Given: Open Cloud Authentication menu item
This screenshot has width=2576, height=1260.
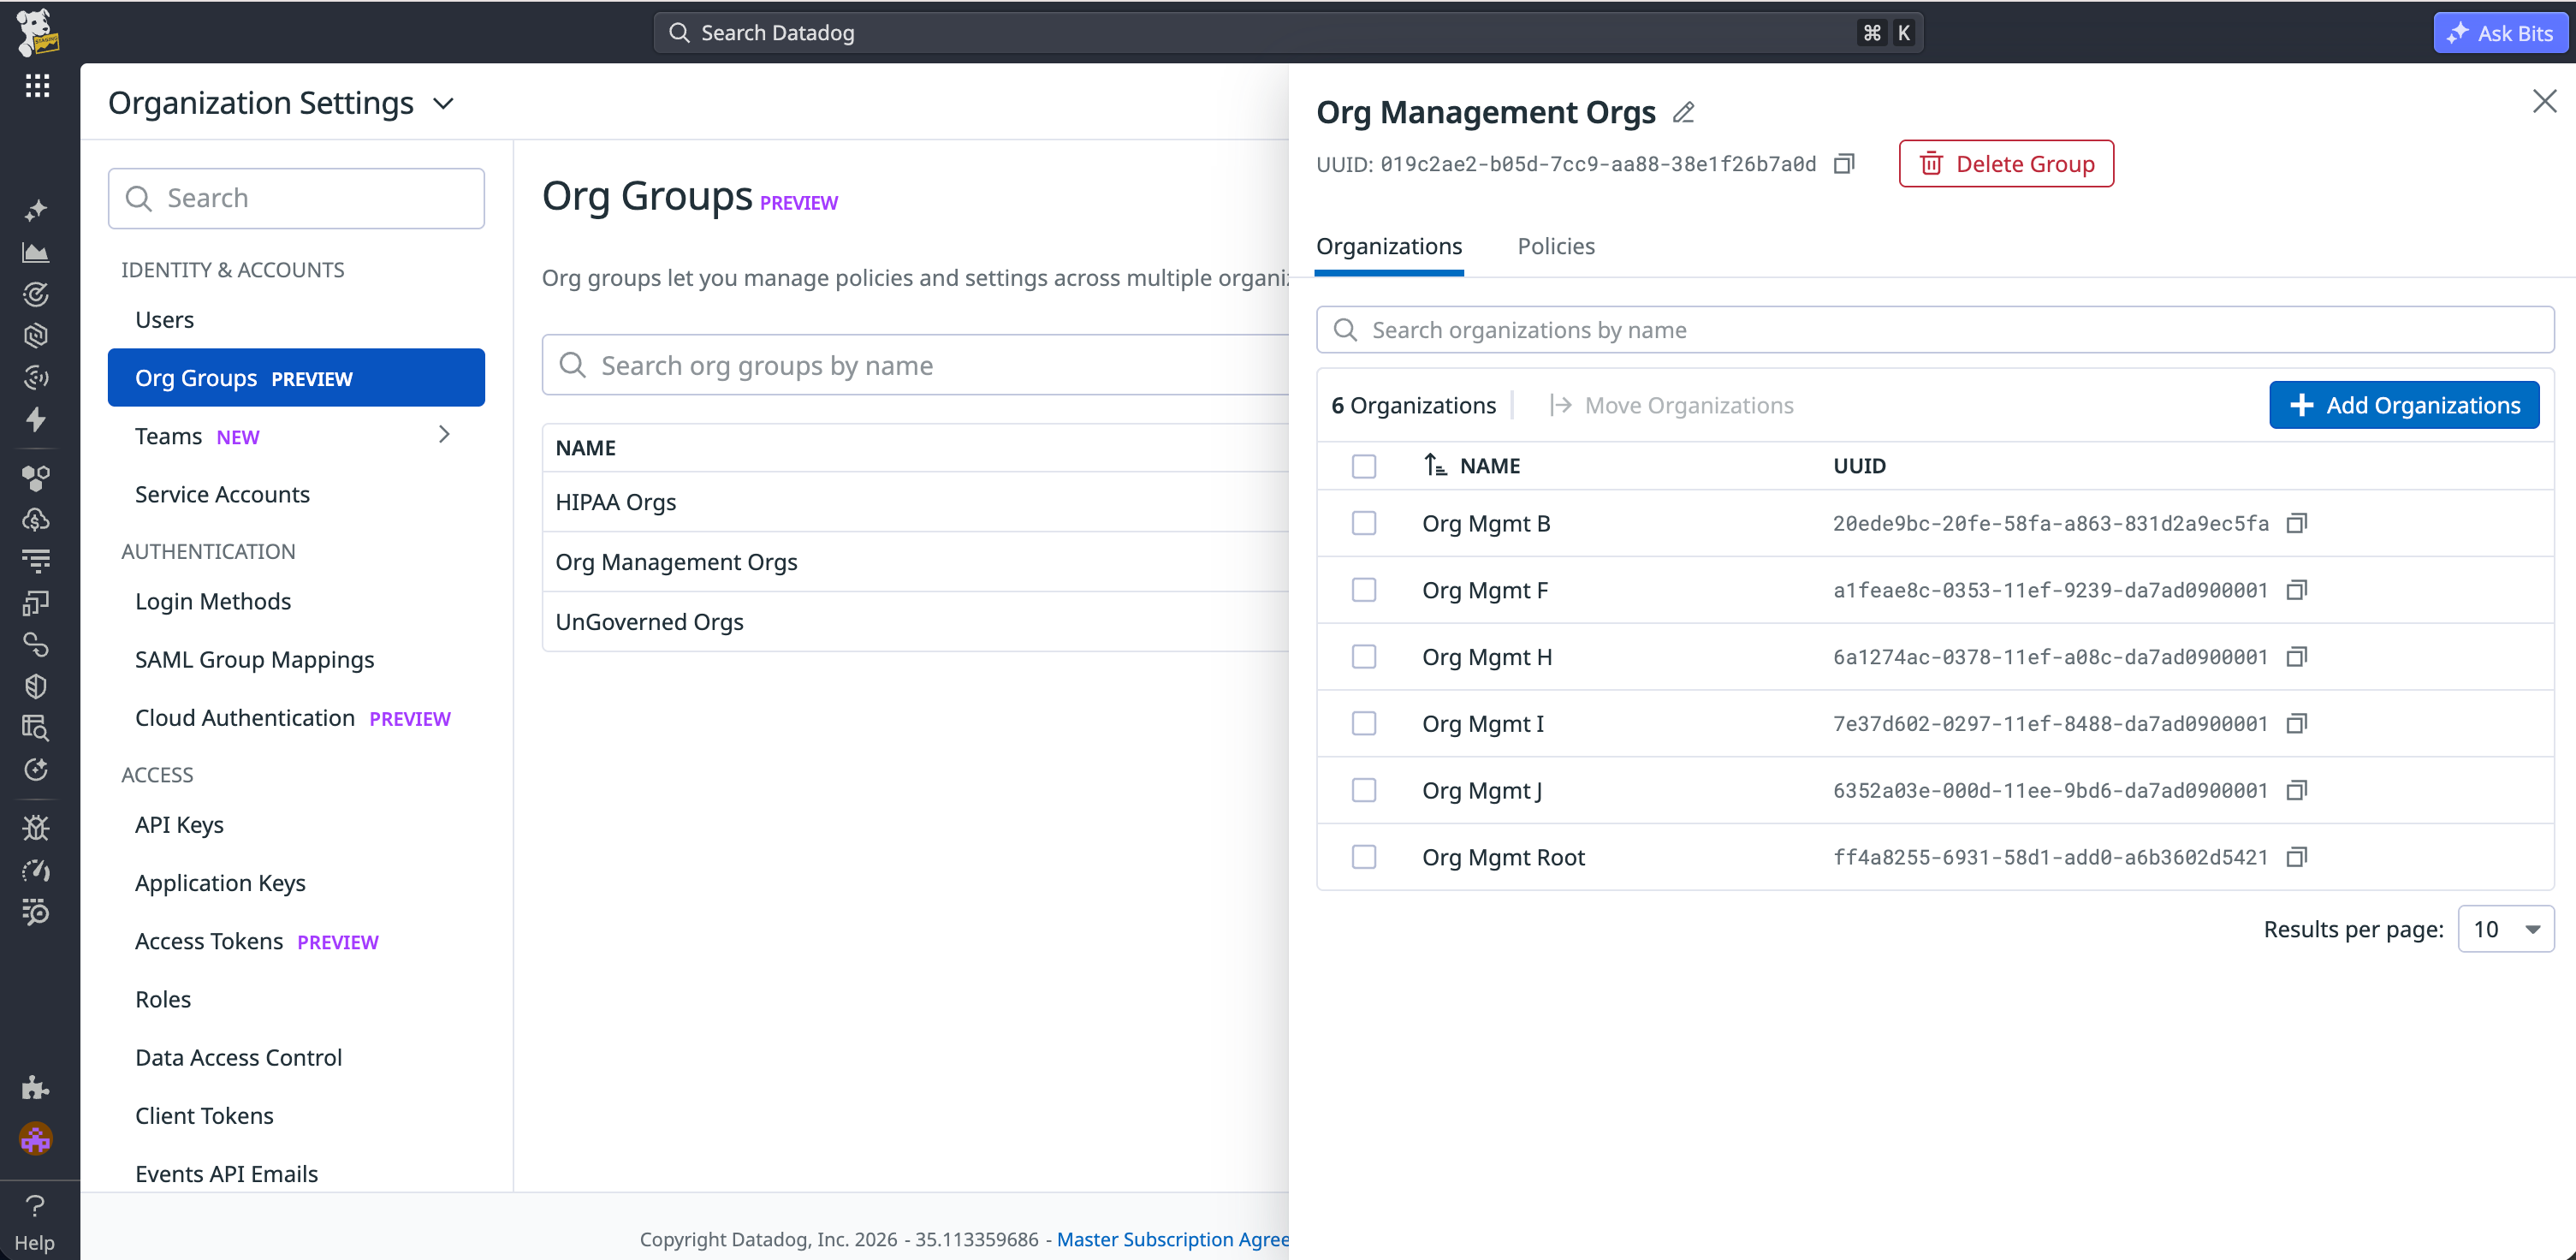Looking at the screenshot, I should click(x=296, y=718).
